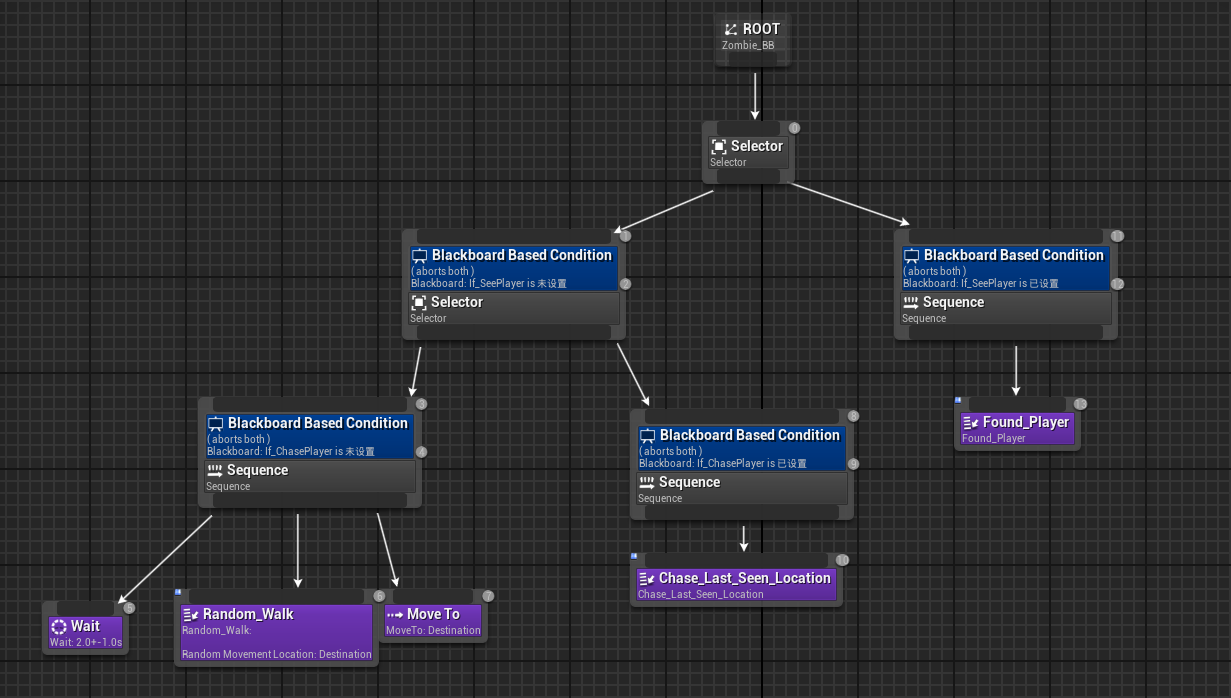
Task: Click the connection arrow from ROOT to Selector
Action: click(x=755, y=95)
